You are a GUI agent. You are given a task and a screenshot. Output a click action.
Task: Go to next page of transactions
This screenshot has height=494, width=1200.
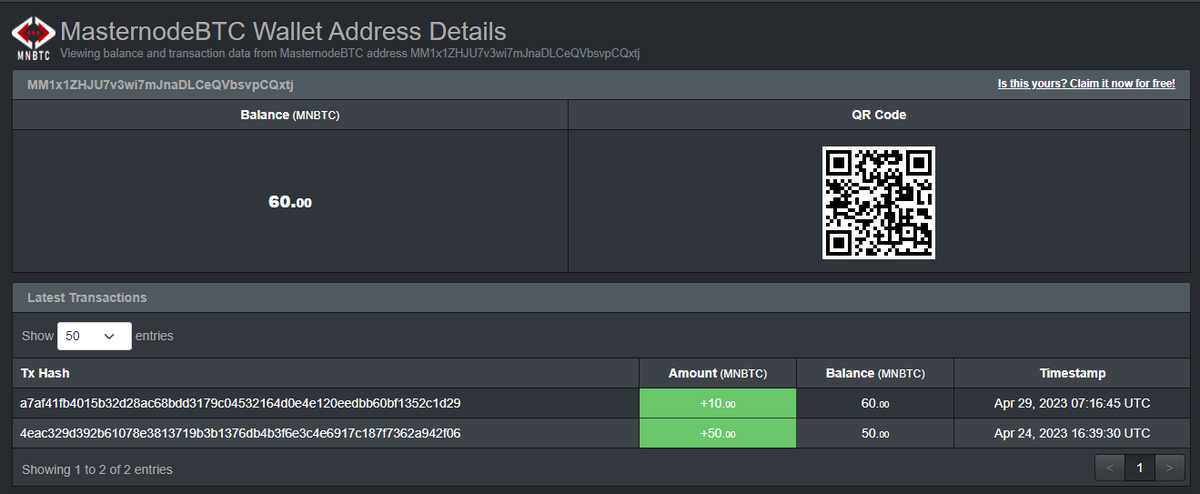point(1170,467)
